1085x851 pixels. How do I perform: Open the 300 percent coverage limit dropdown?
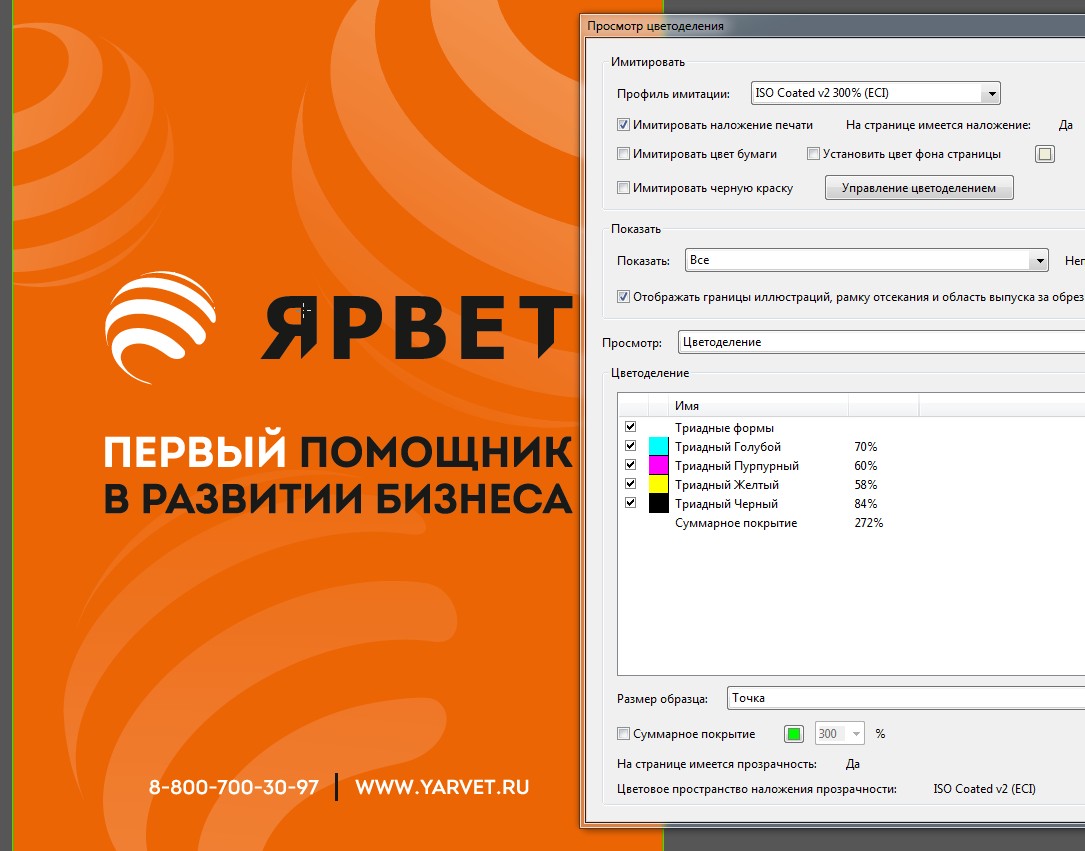839,733
